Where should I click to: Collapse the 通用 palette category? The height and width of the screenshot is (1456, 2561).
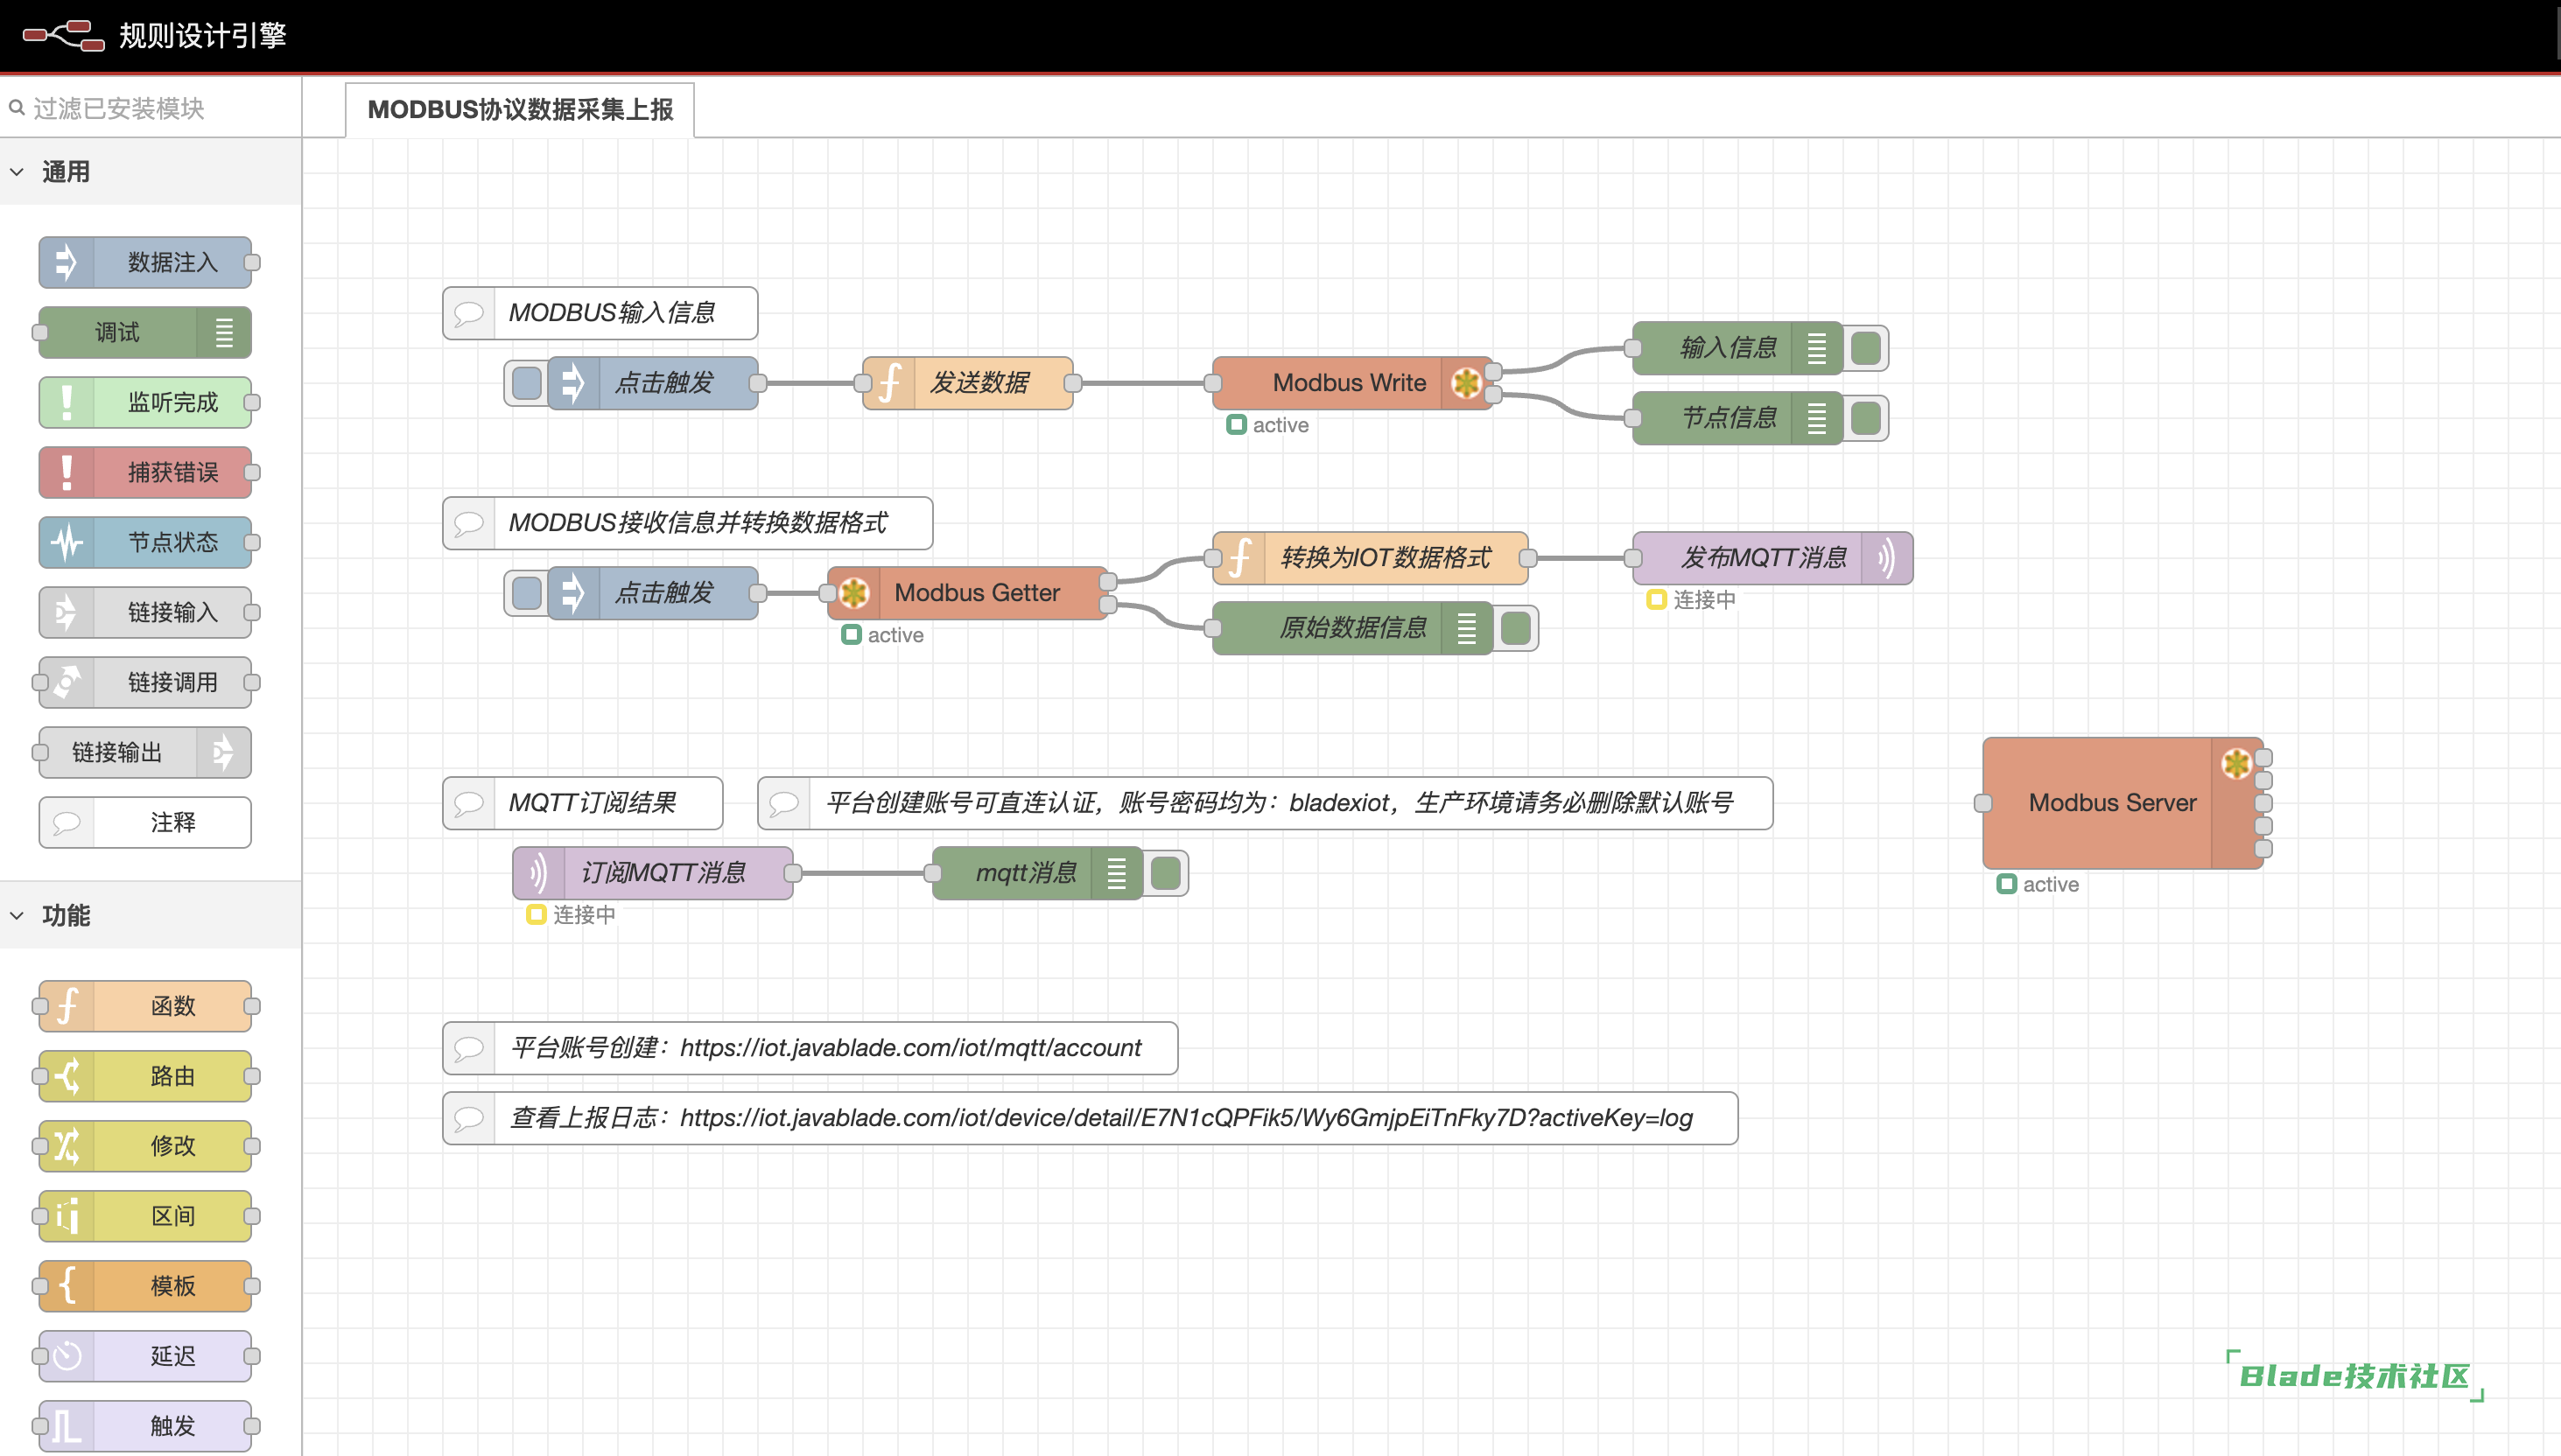(x=18, y=172)
